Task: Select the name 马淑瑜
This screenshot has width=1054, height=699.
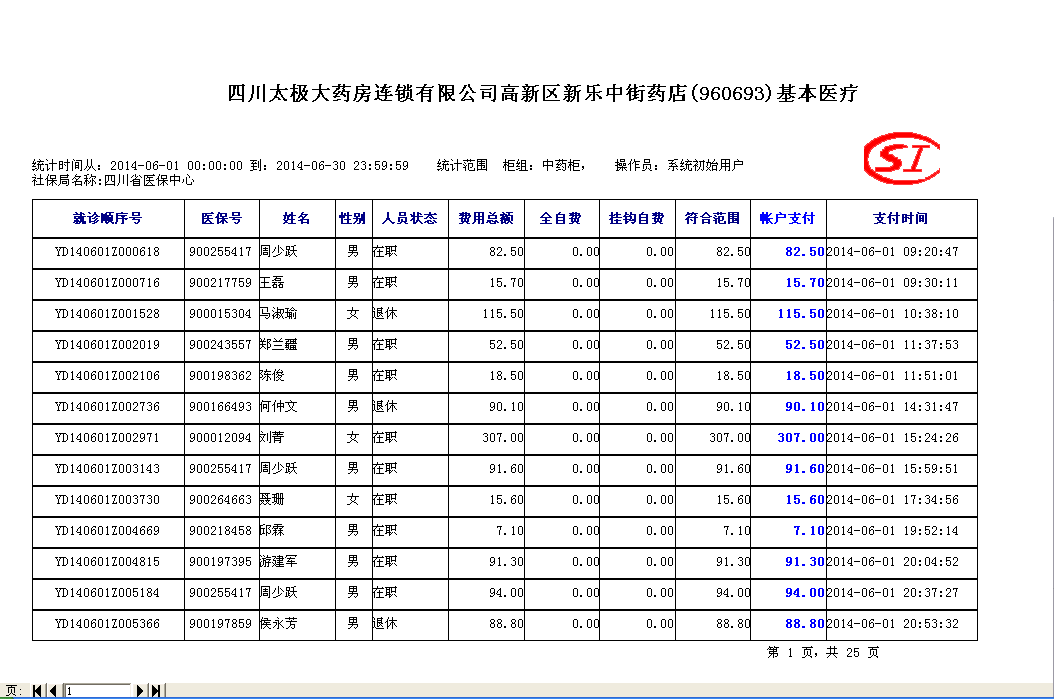Action: click(278, 314)
